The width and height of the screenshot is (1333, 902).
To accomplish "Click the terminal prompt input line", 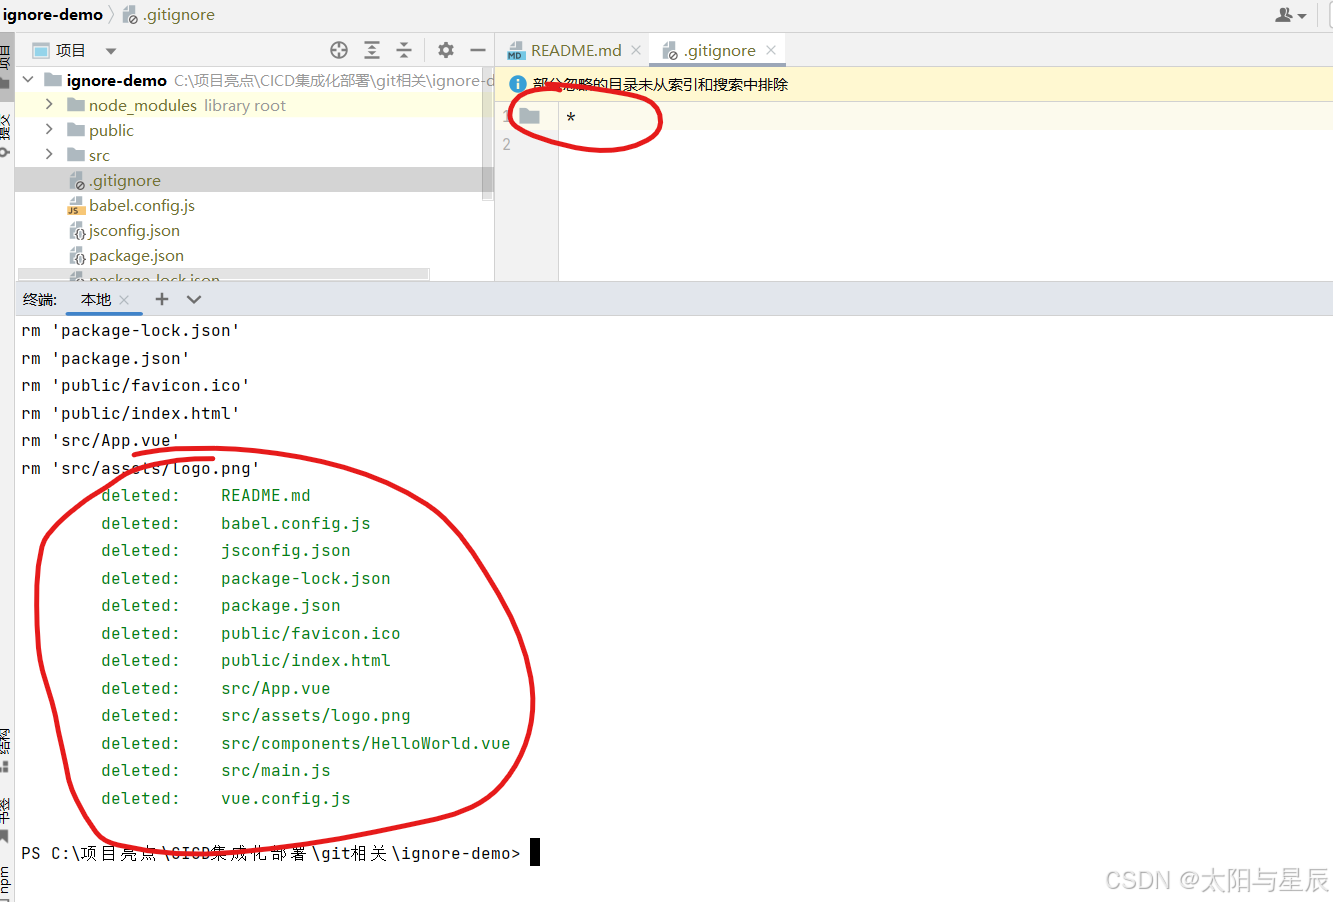I will (280, 853).
